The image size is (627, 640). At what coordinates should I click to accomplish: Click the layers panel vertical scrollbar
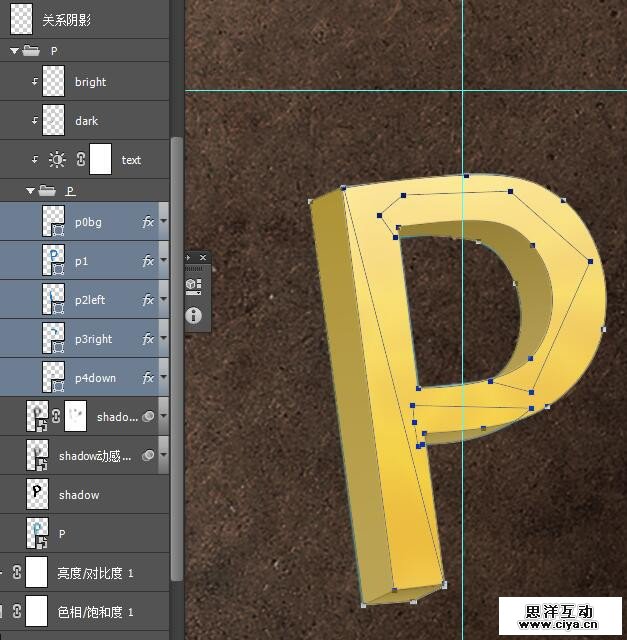(177, 350)
